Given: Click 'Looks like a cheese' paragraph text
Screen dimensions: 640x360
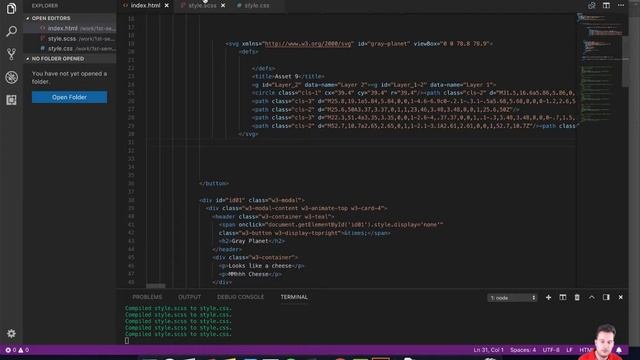Looking at the screenshot, I should (x=260, y=266).
